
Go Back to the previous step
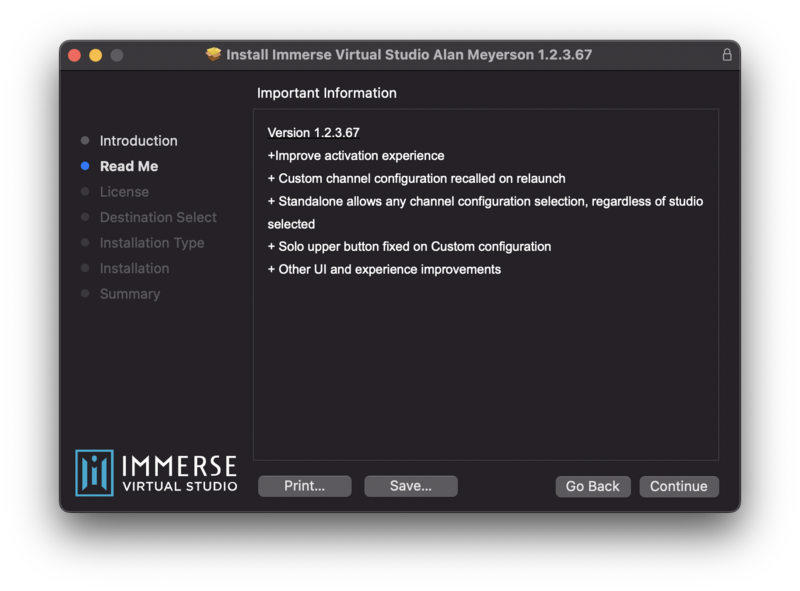593,486
